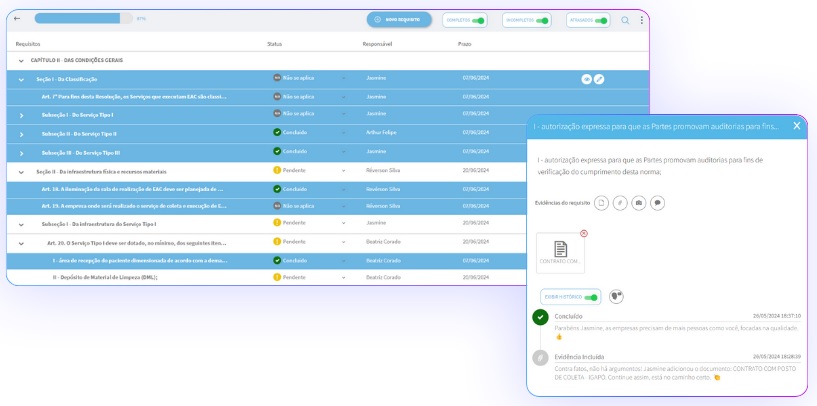The width and height of the screenshot is (817, 406).
Task: Toggle the Incompletos filter switch
Action: pos(541,20)
